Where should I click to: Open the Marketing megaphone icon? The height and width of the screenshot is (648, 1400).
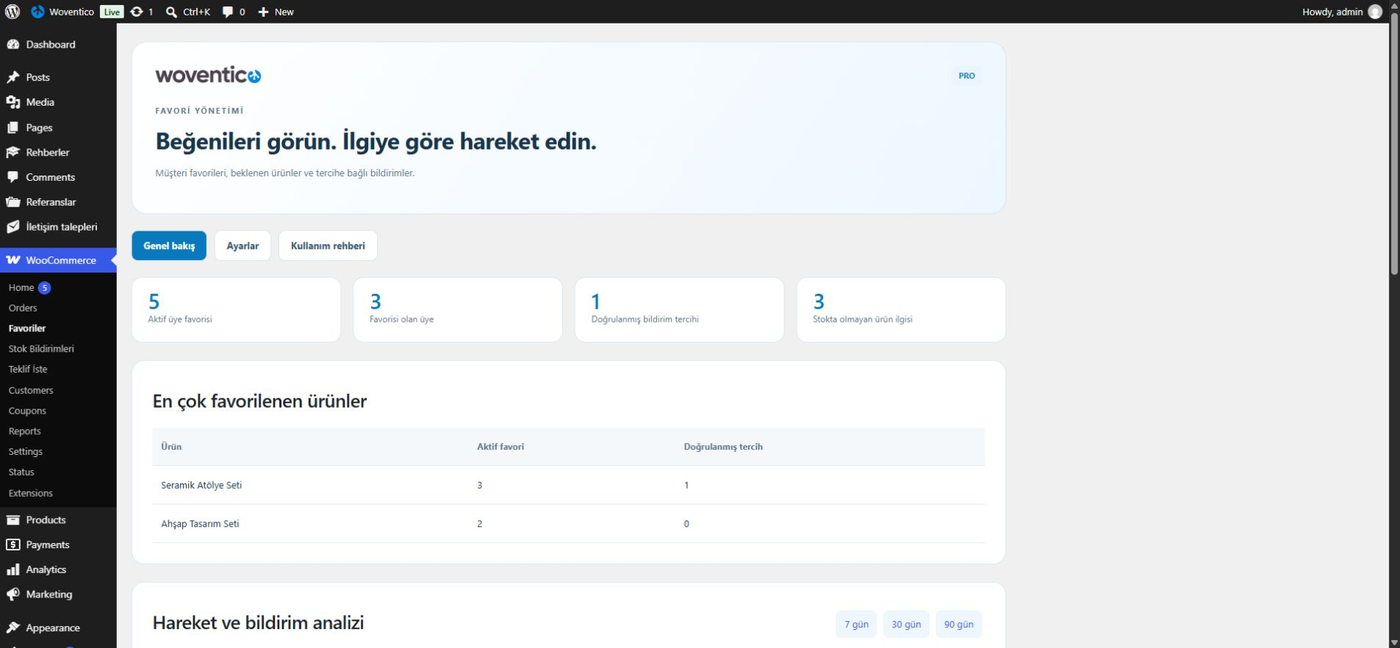point(13,594)
